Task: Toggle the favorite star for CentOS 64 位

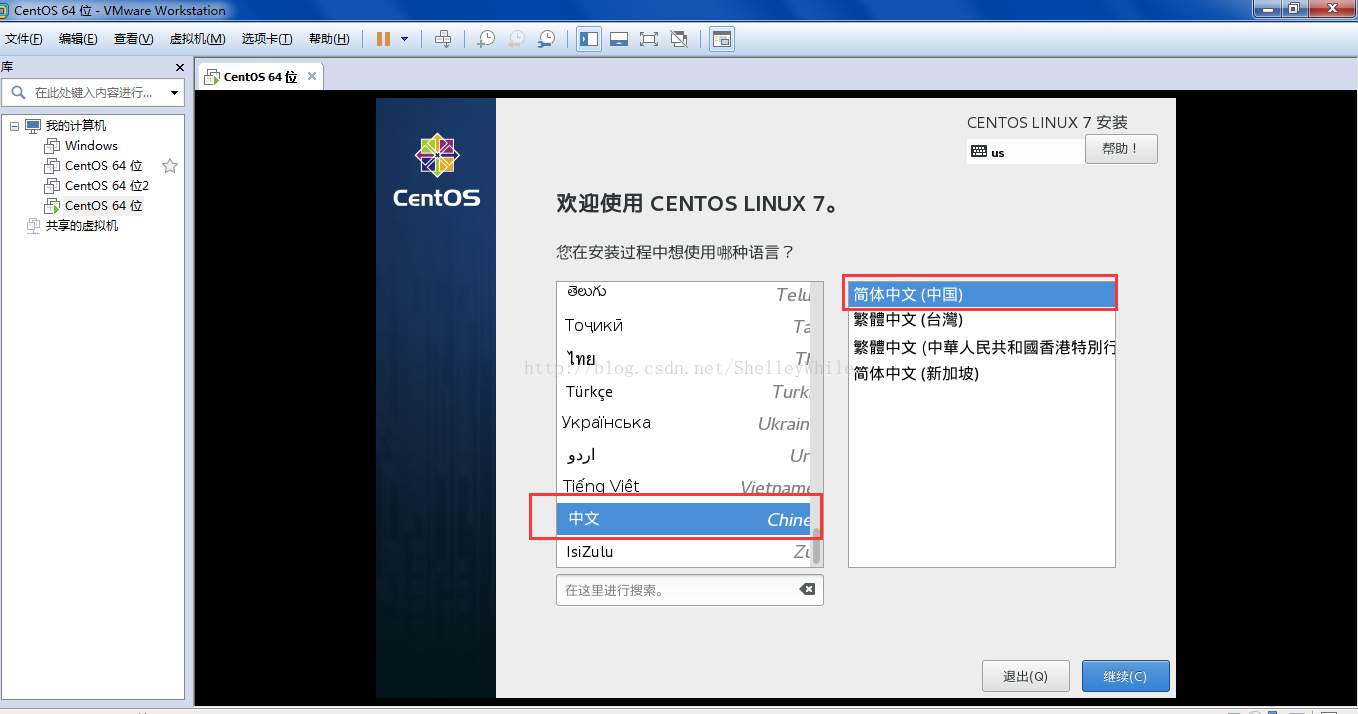Action: (170, 166)
